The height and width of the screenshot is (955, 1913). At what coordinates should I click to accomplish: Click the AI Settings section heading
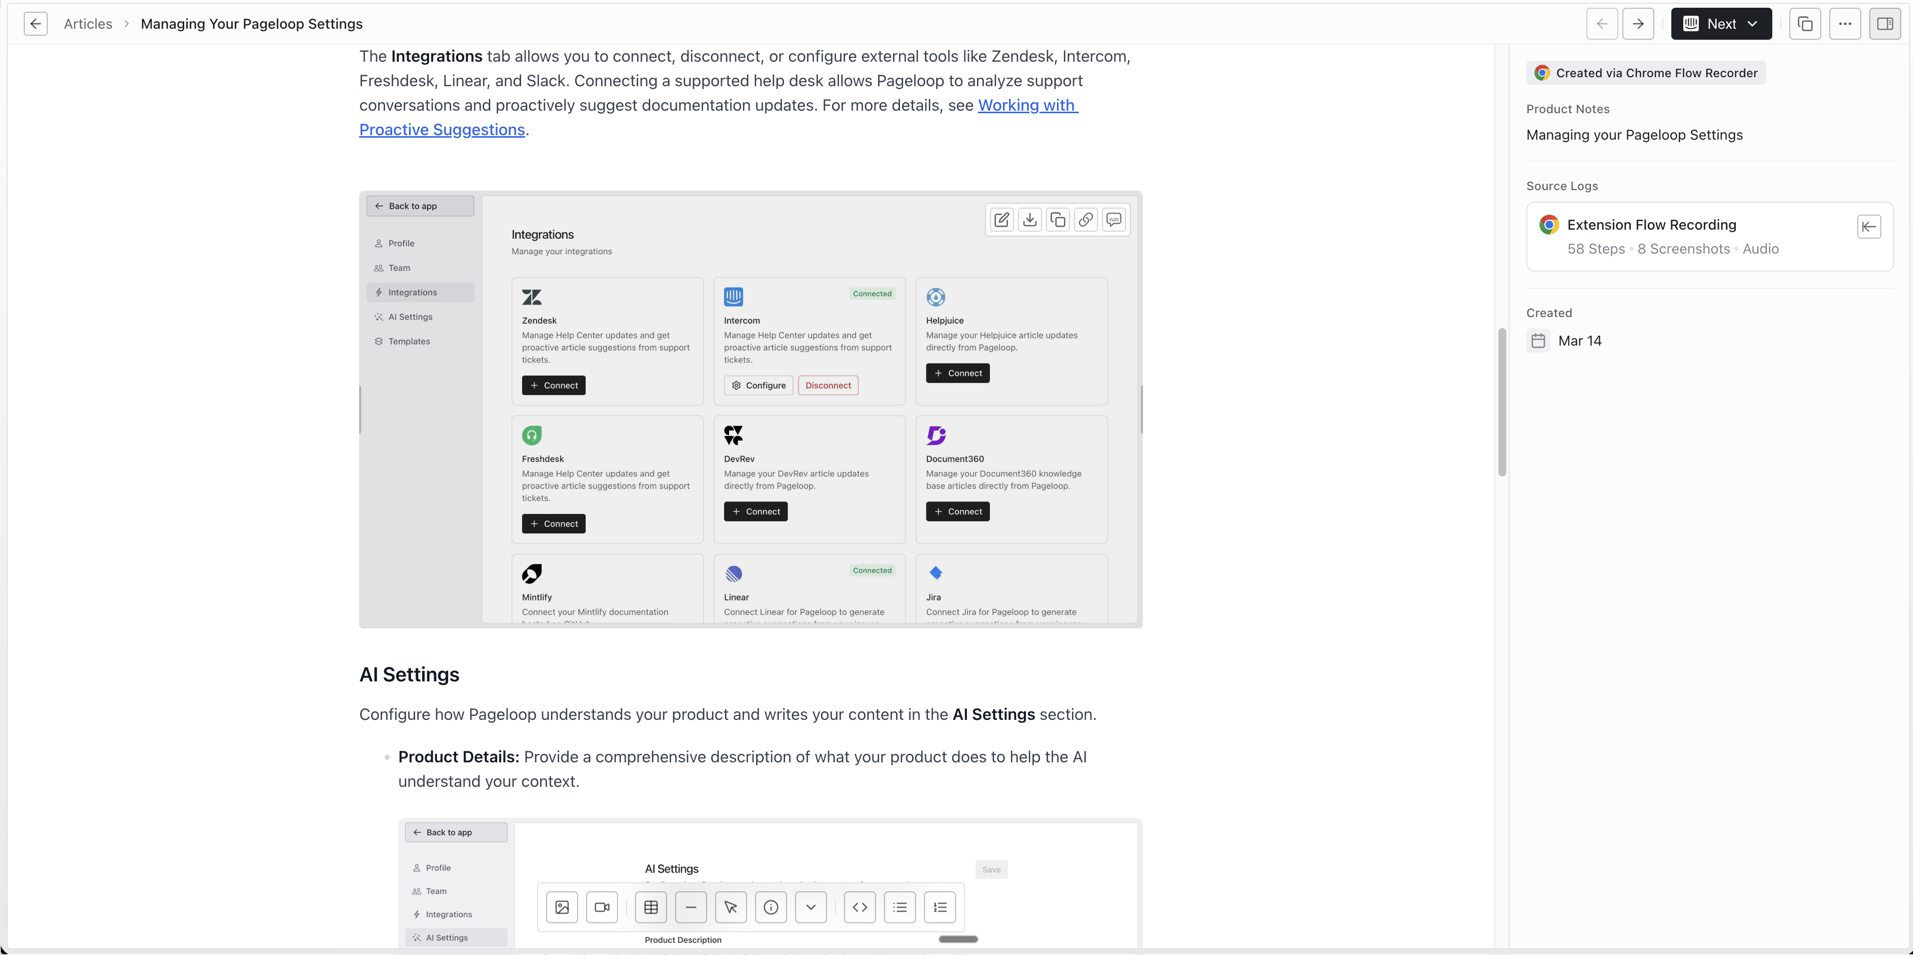409,674
